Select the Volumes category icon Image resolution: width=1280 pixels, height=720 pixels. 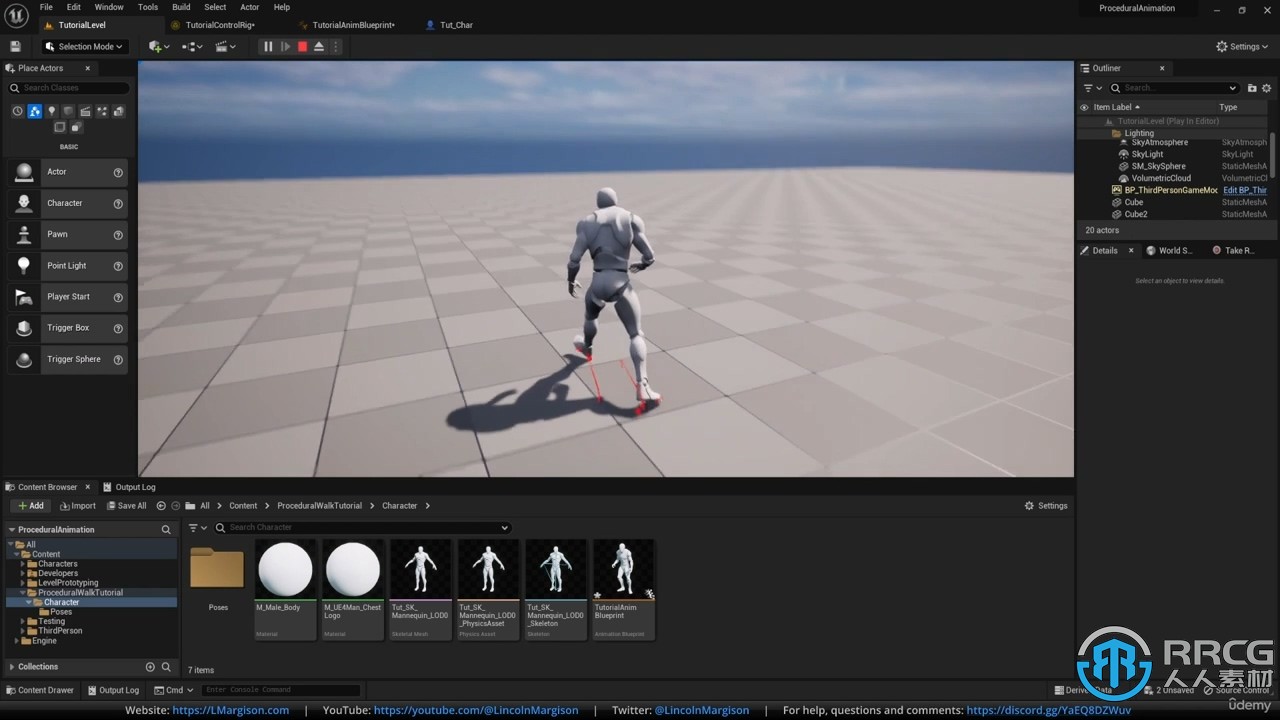(x=119, y=111)
